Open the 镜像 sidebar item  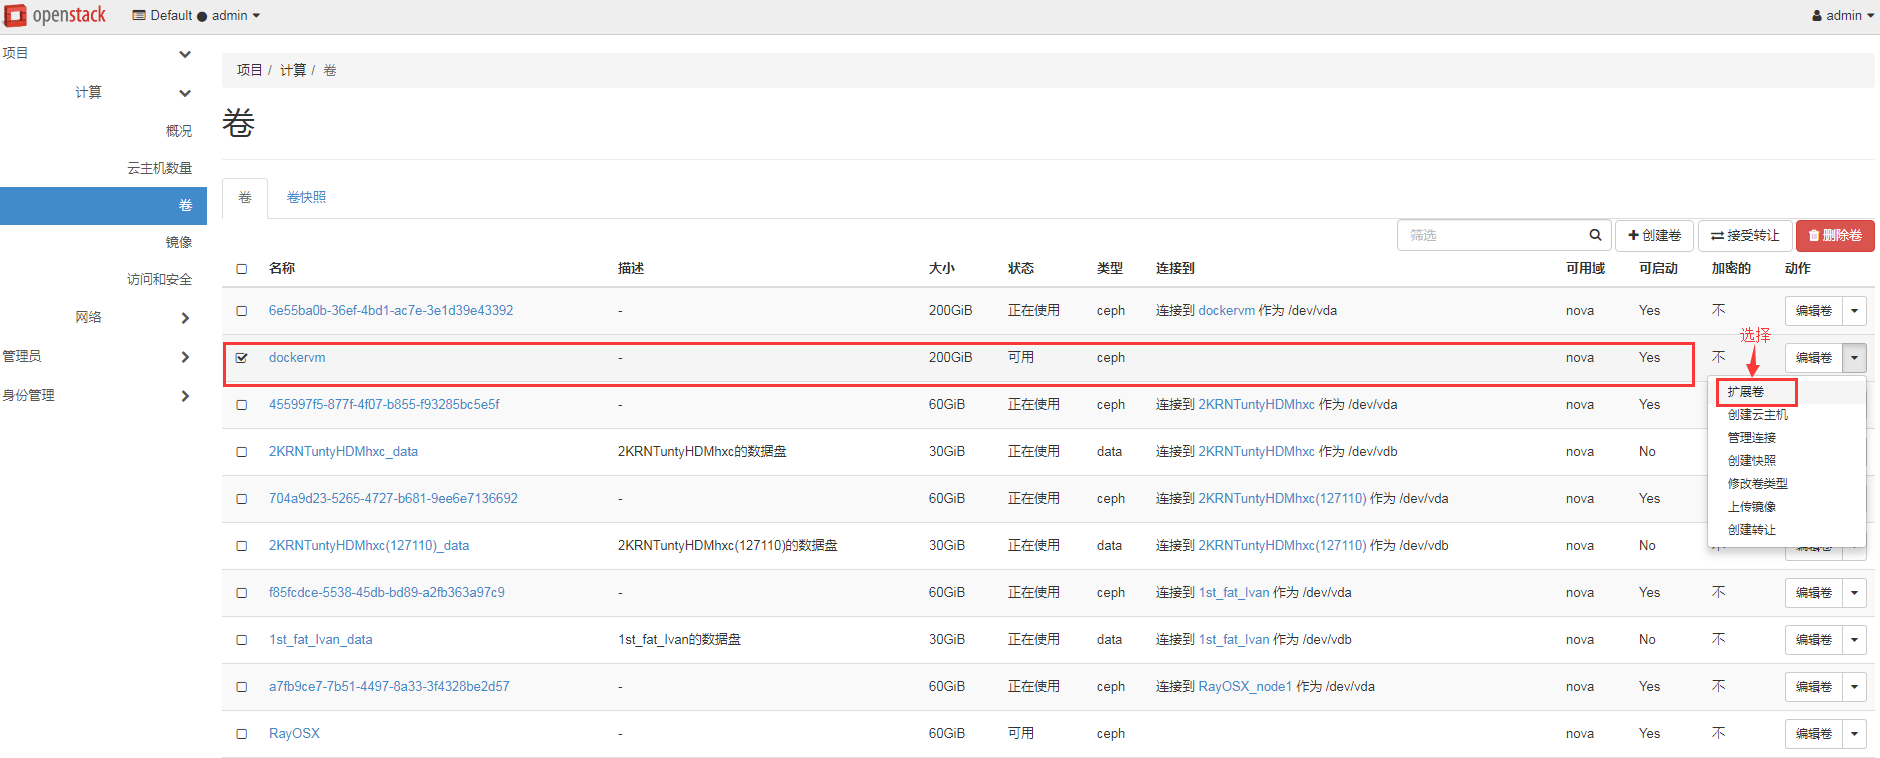(x=178, y=242)
